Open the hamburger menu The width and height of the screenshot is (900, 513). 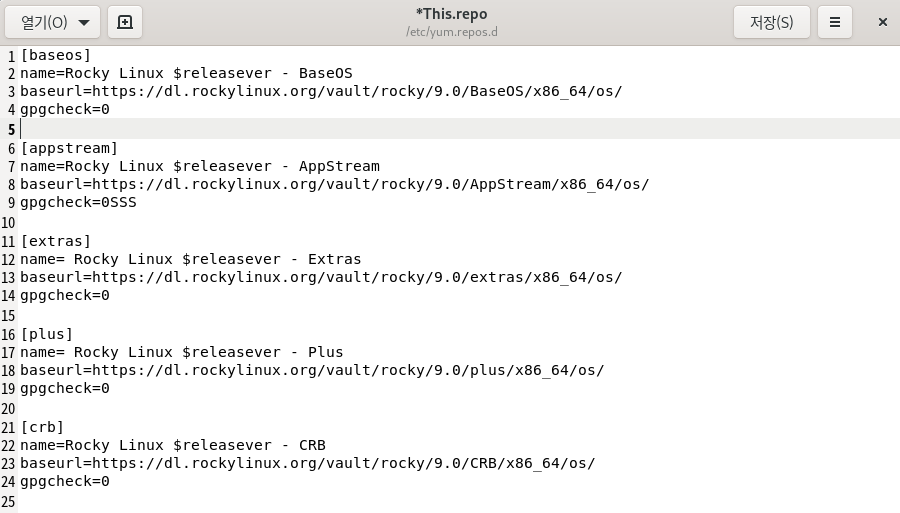(835, 22)
